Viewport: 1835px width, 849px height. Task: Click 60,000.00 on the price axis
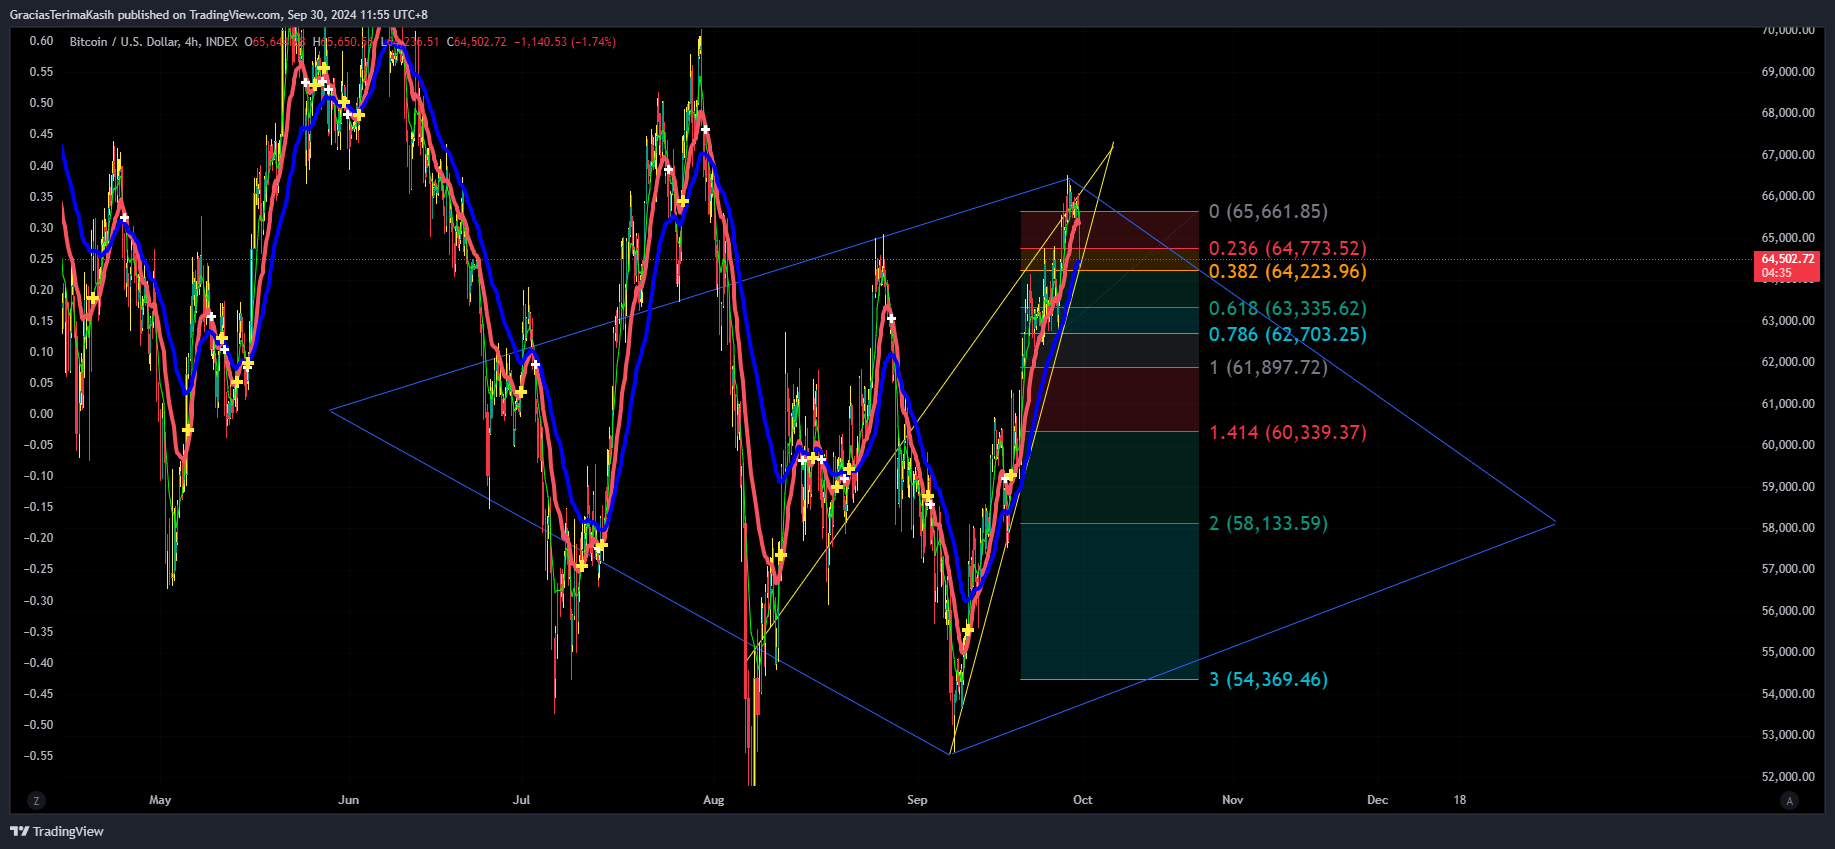(x=1788, y=445)
